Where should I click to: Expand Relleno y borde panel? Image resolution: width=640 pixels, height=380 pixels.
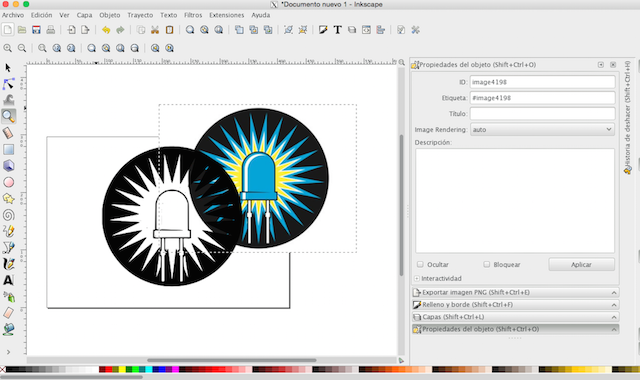pos(516,304)
